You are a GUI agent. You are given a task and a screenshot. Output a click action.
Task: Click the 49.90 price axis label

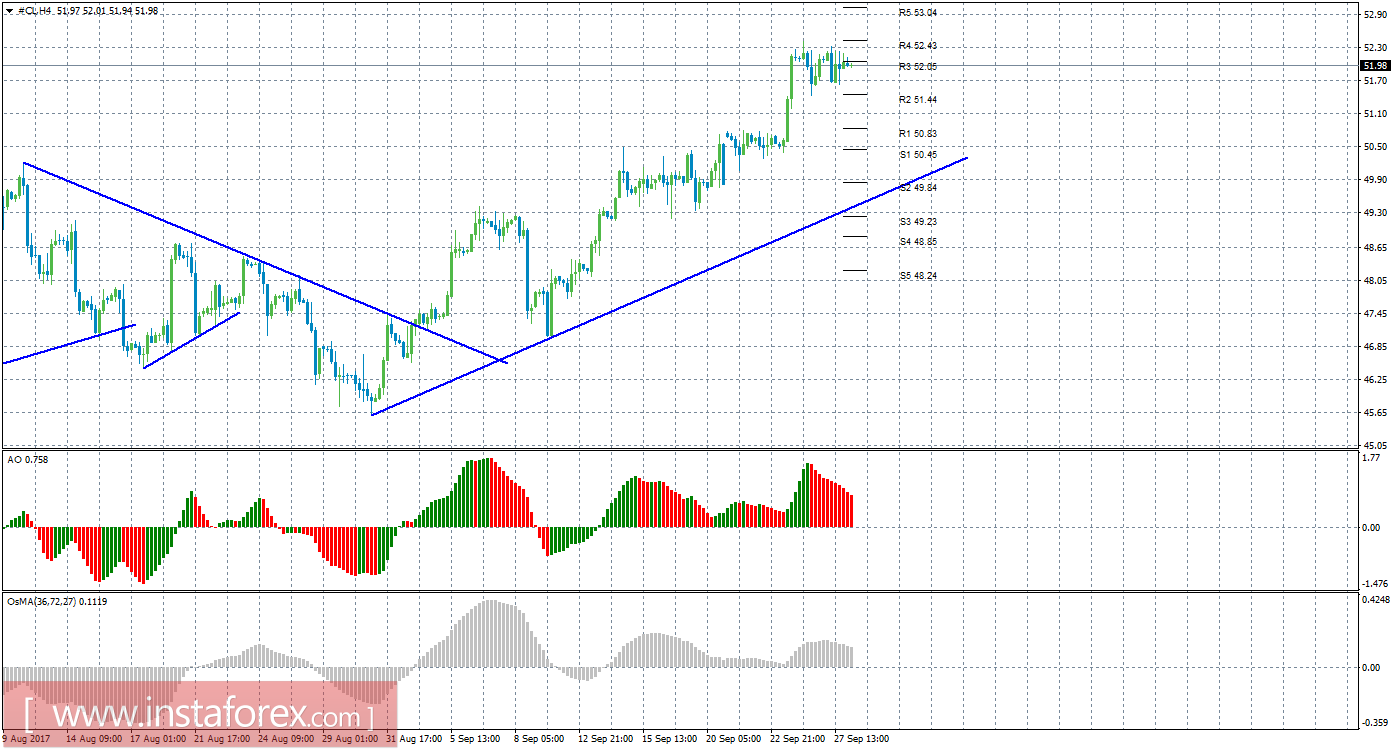click(x=1374, y=180)
